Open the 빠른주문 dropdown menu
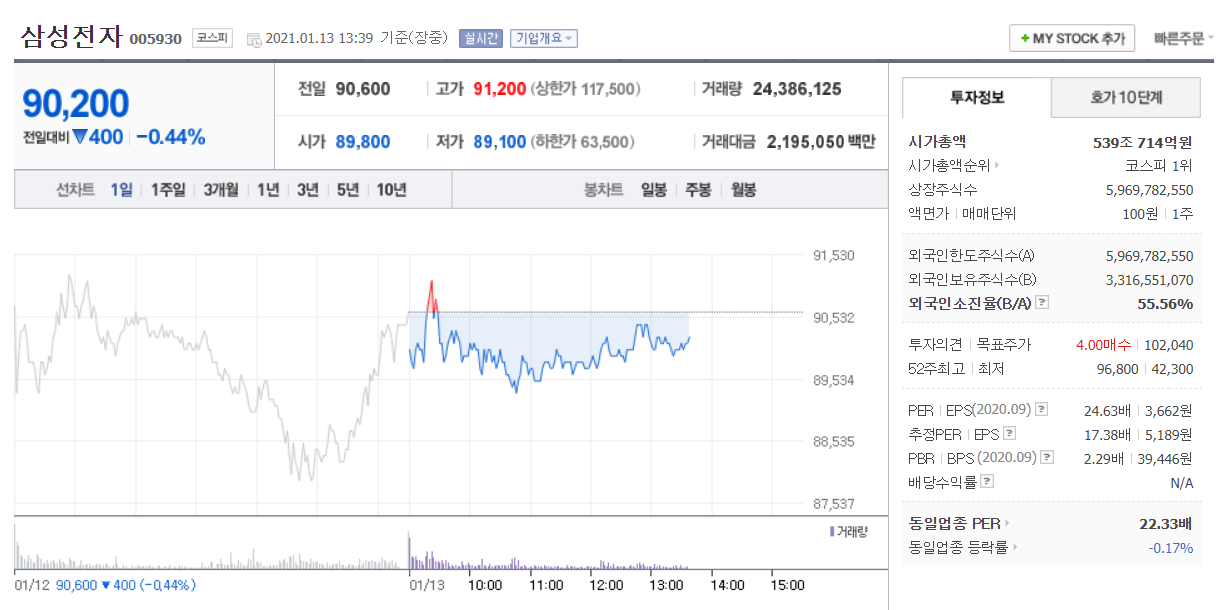Screen dimensions: 1227x610 pos(1184,39)
